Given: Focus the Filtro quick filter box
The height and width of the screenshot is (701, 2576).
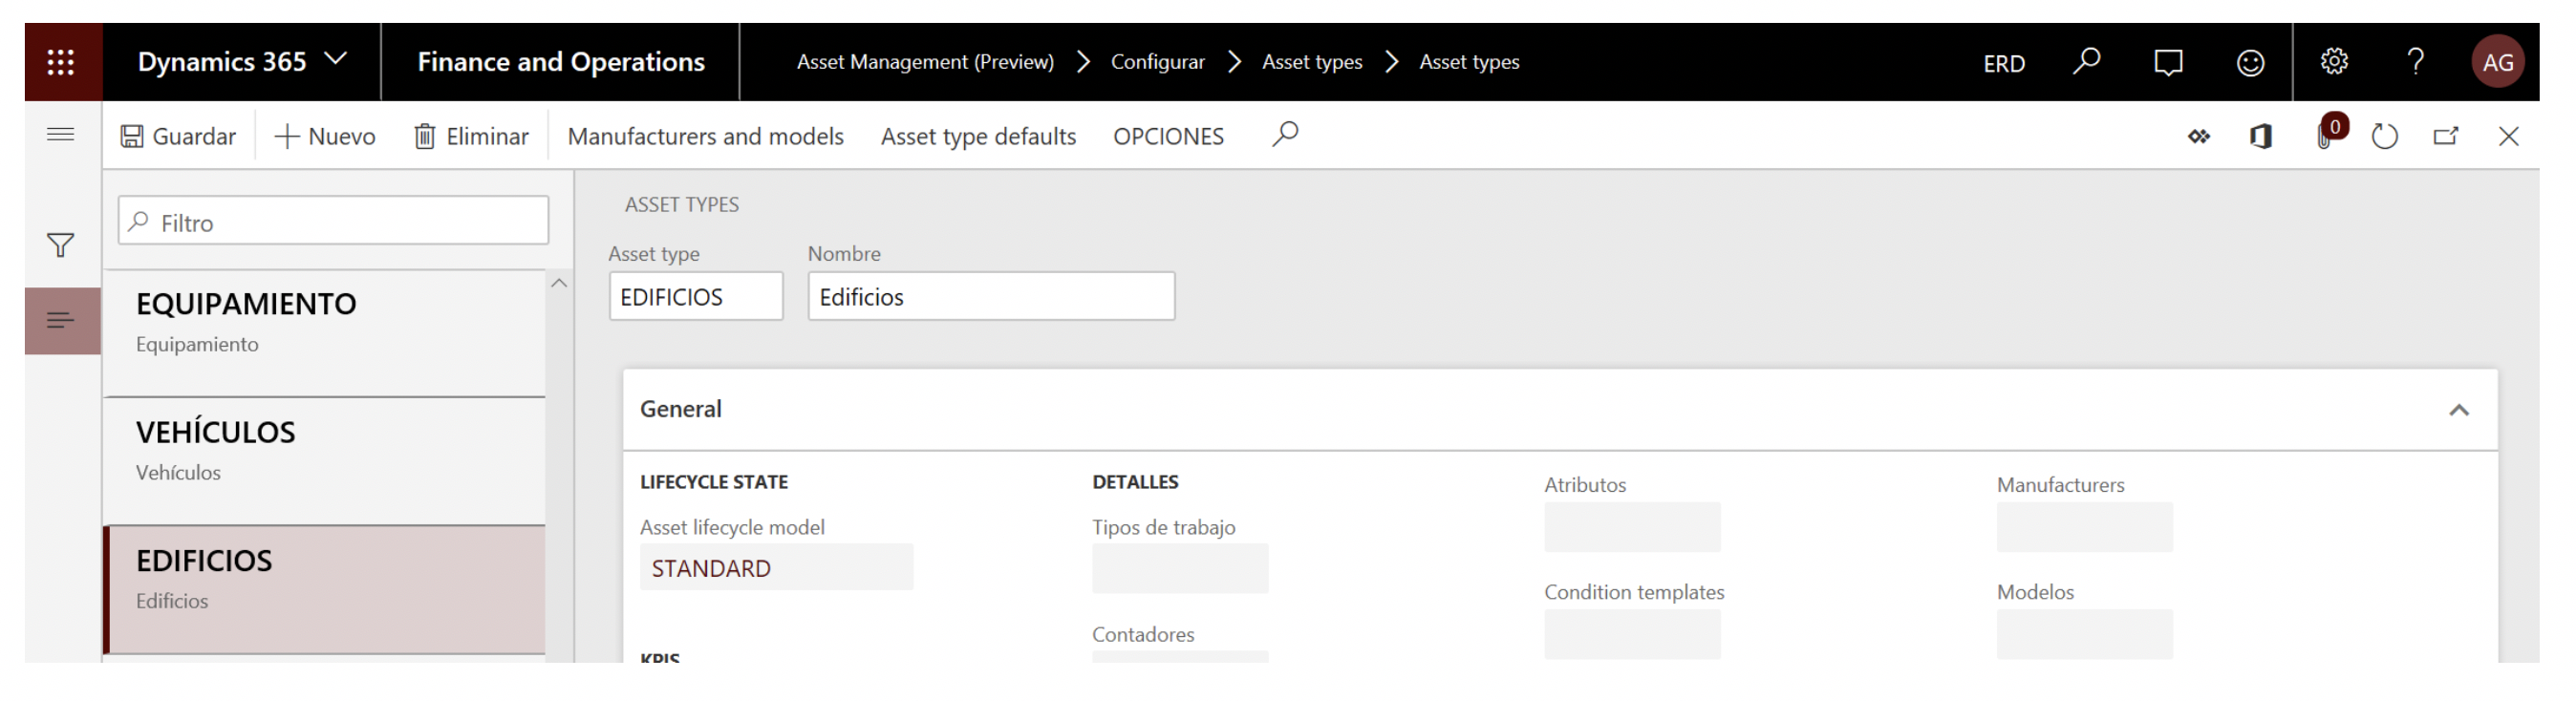Looking at the screenshot, I should click(x=333, y=221).
